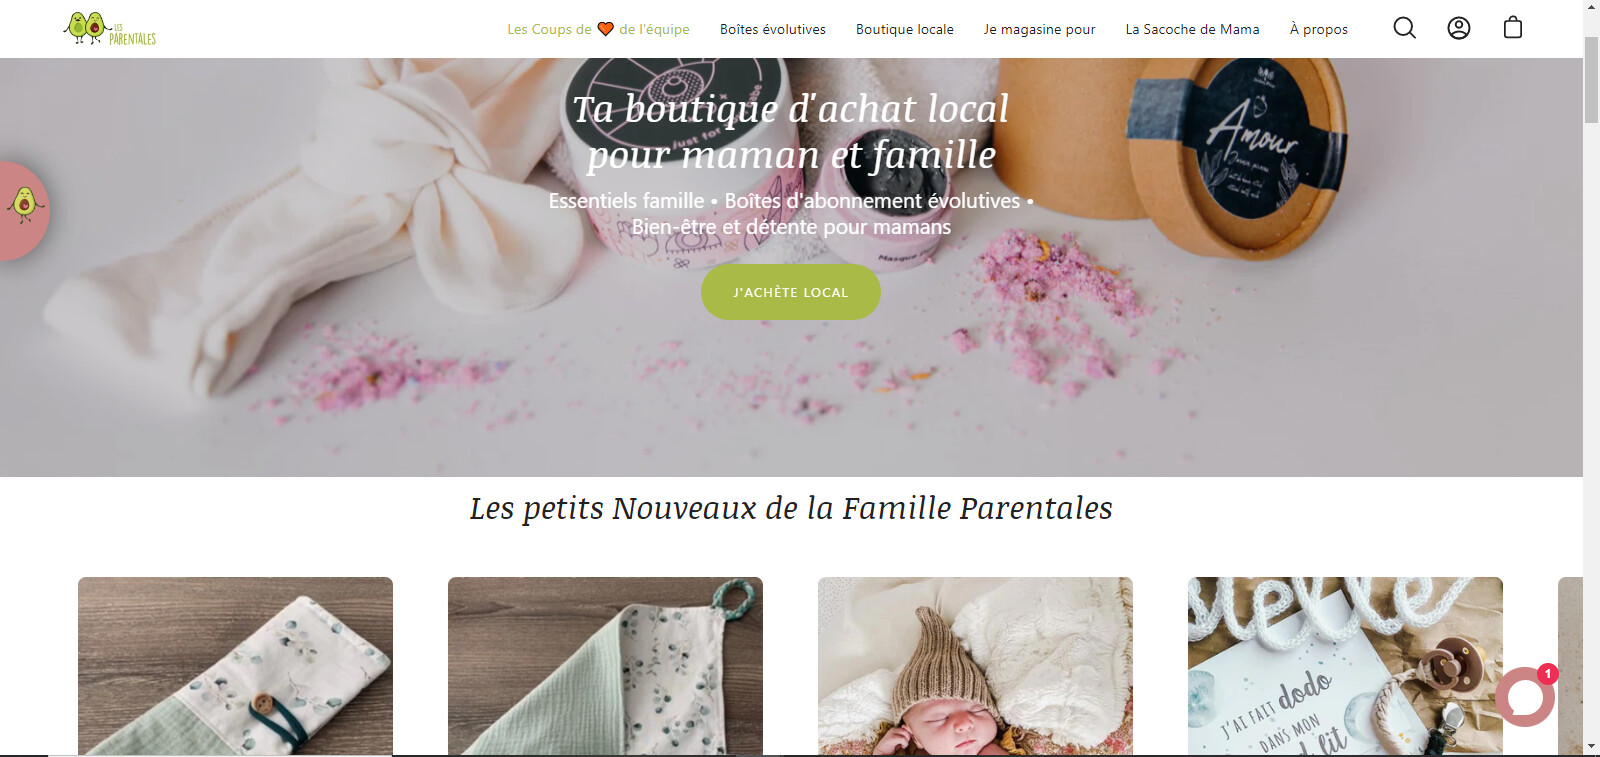Open the search magnifier icon
This screenshot has height=757, width=1600.
(x=1405, y=28)
